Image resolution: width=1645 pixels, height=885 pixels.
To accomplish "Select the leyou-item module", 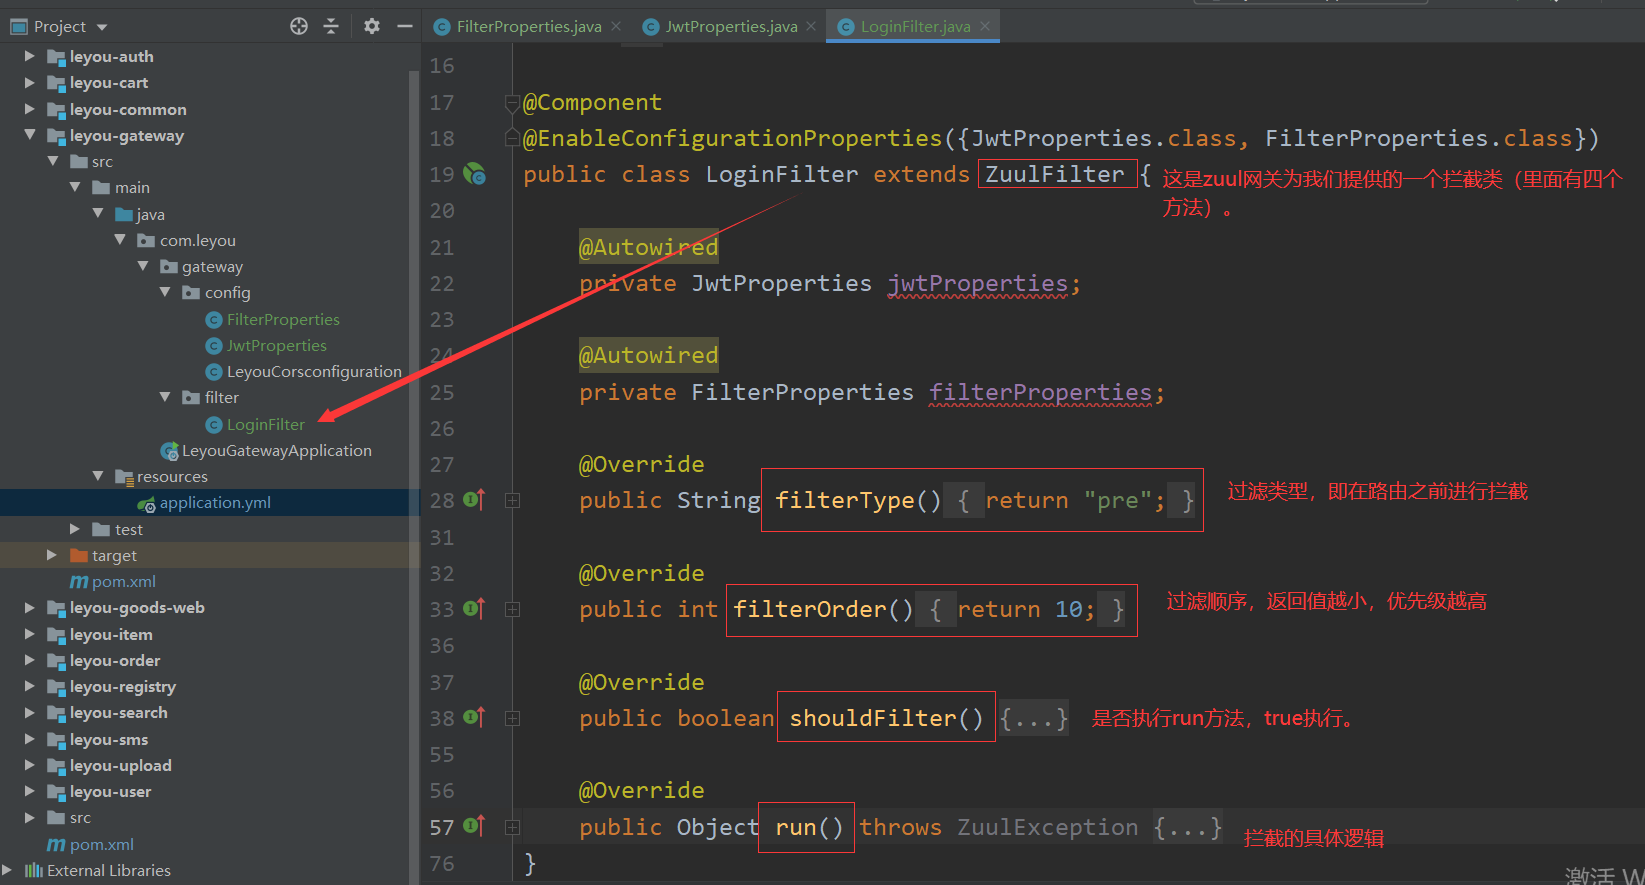I will click(x=111, y=634).
